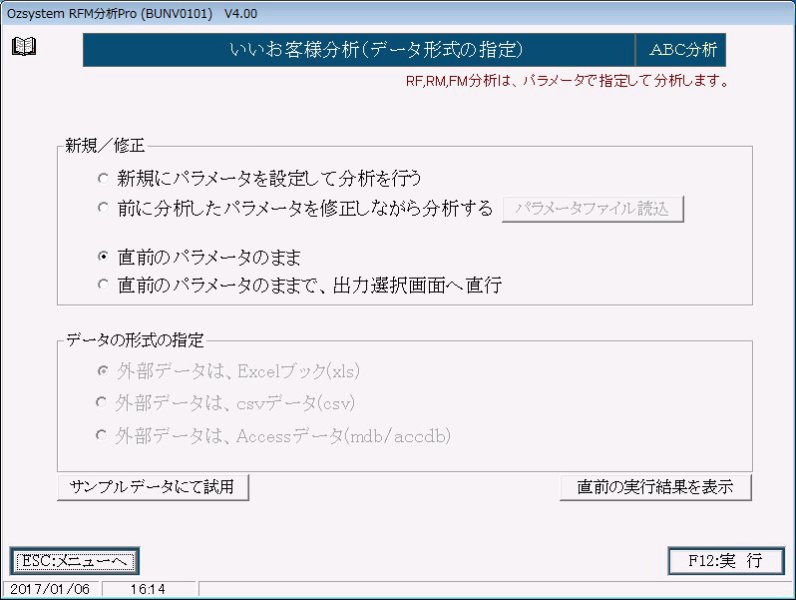Open the book help icon
Viewport: 796px width, 600px height.
pyautogui.click(x=23, y=46)
